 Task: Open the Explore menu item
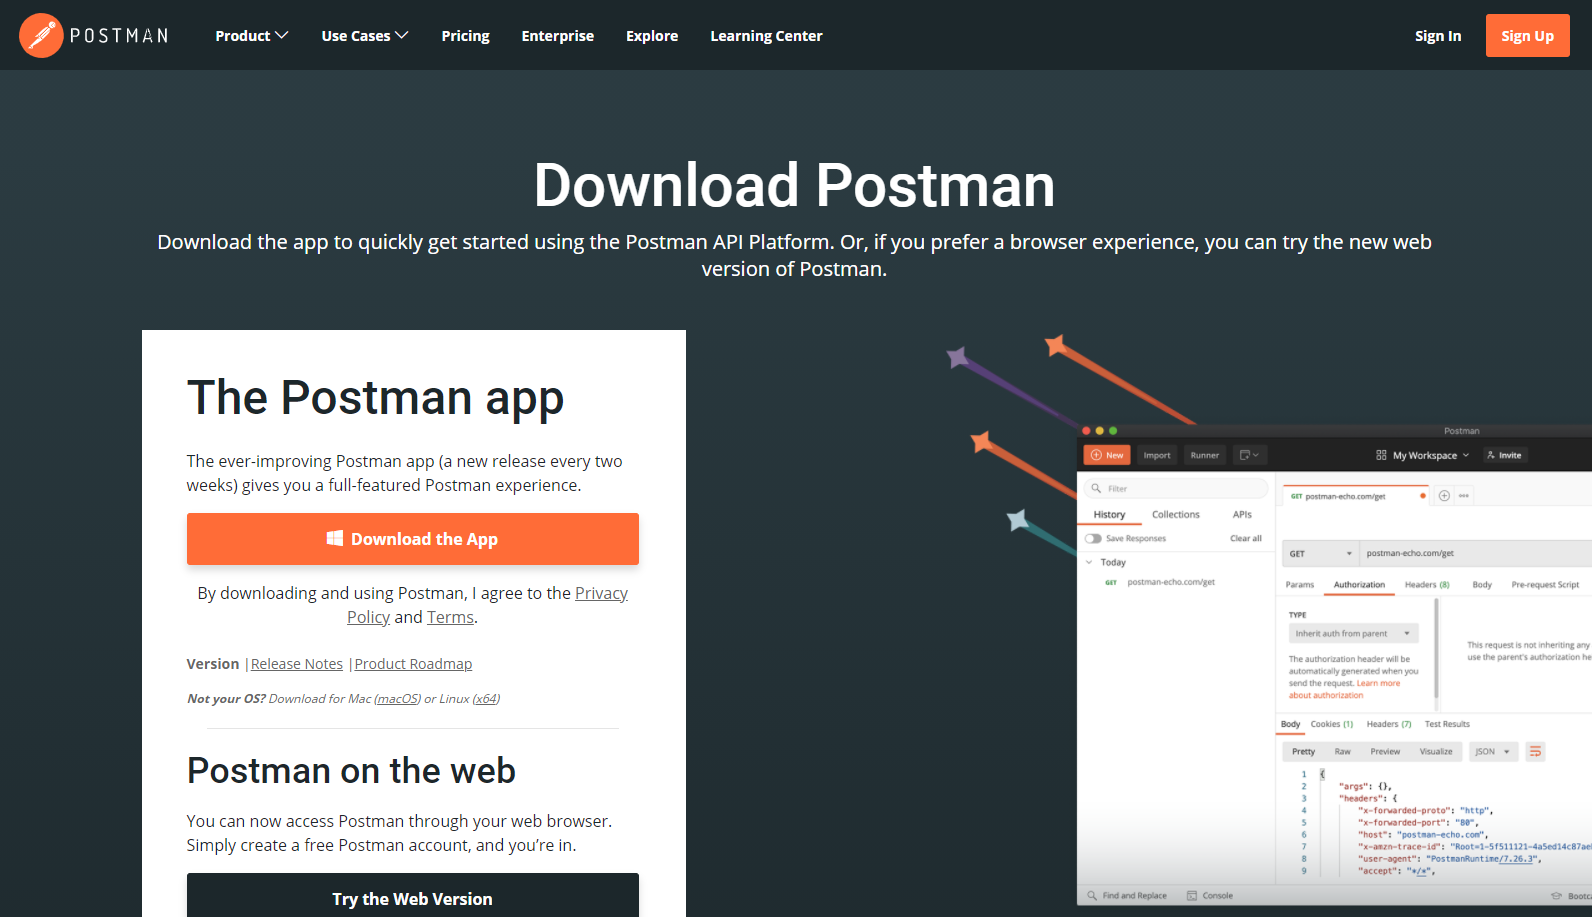pyautogui.click(x=652, y=36)
